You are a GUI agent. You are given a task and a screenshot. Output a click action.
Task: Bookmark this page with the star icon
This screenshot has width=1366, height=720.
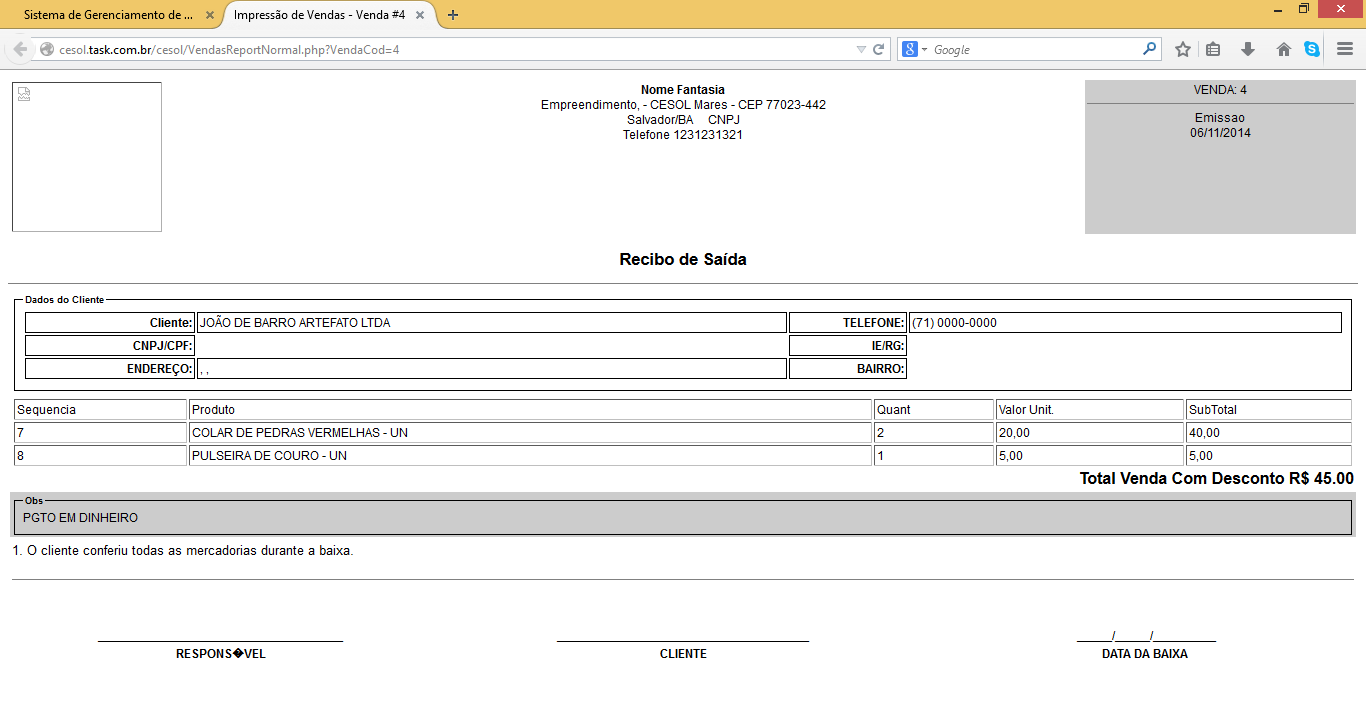[1183, 49]
